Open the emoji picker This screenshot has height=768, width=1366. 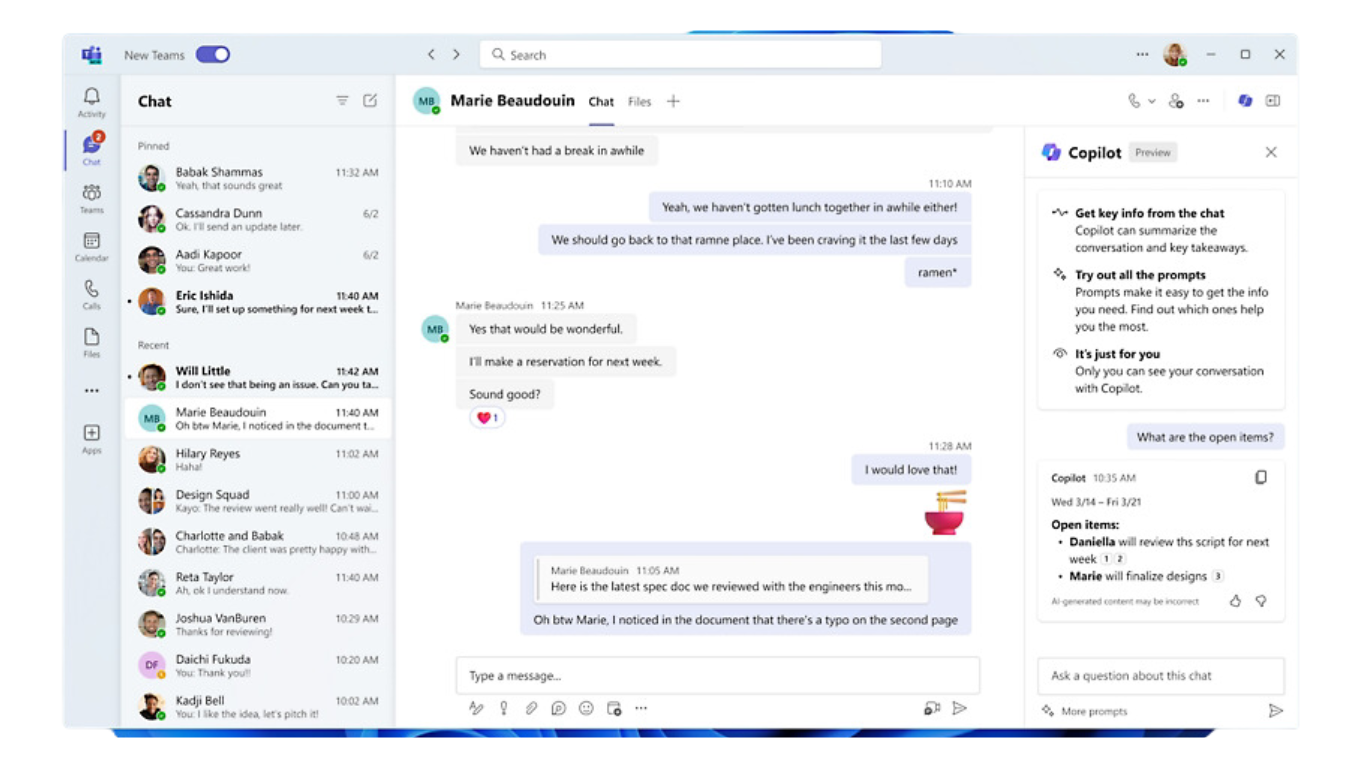click(x=586, y=708)
